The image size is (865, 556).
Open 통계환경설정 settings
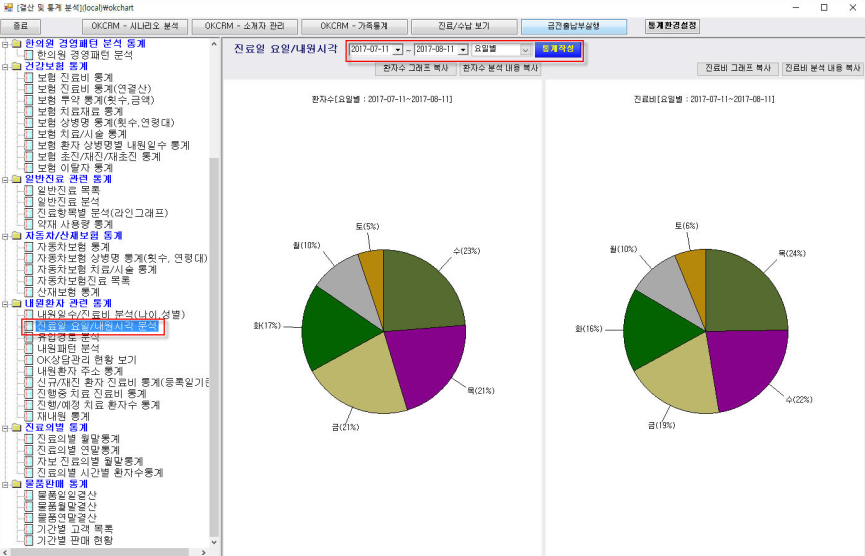(x=672, y=25)
